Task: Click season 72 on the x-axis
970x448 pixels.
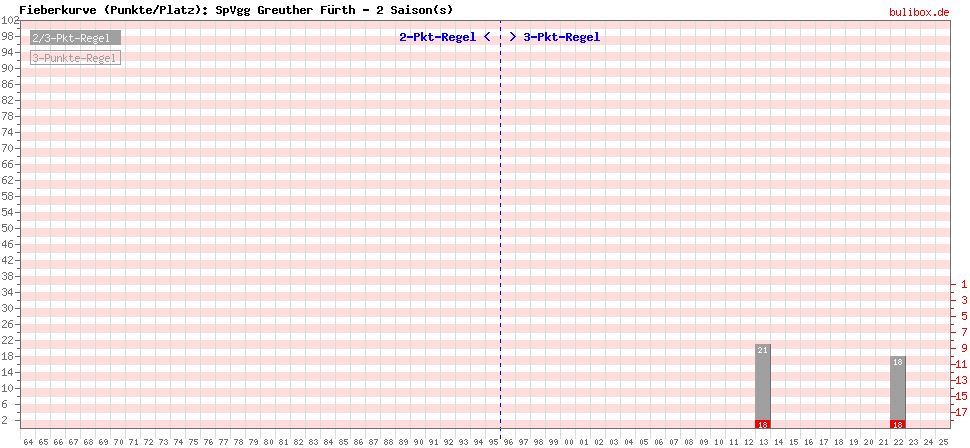Action: click(148, 442)
